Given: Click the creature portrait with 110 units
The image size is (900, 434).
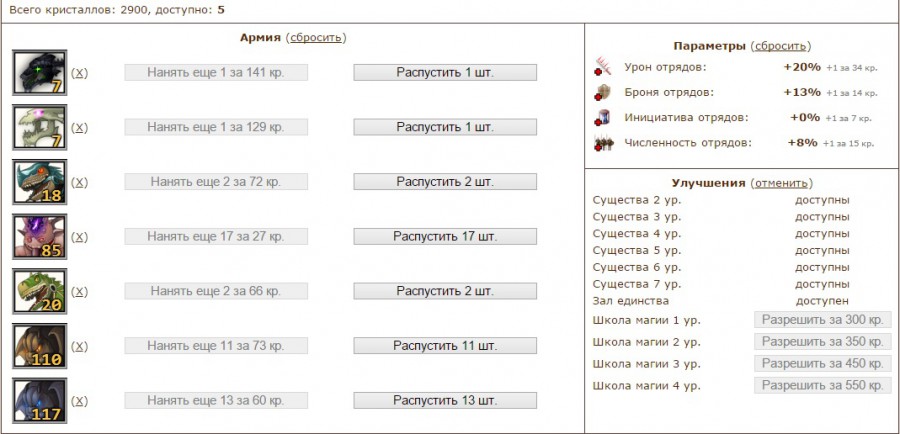Looking at the screenshot, I should pos(39,346).
